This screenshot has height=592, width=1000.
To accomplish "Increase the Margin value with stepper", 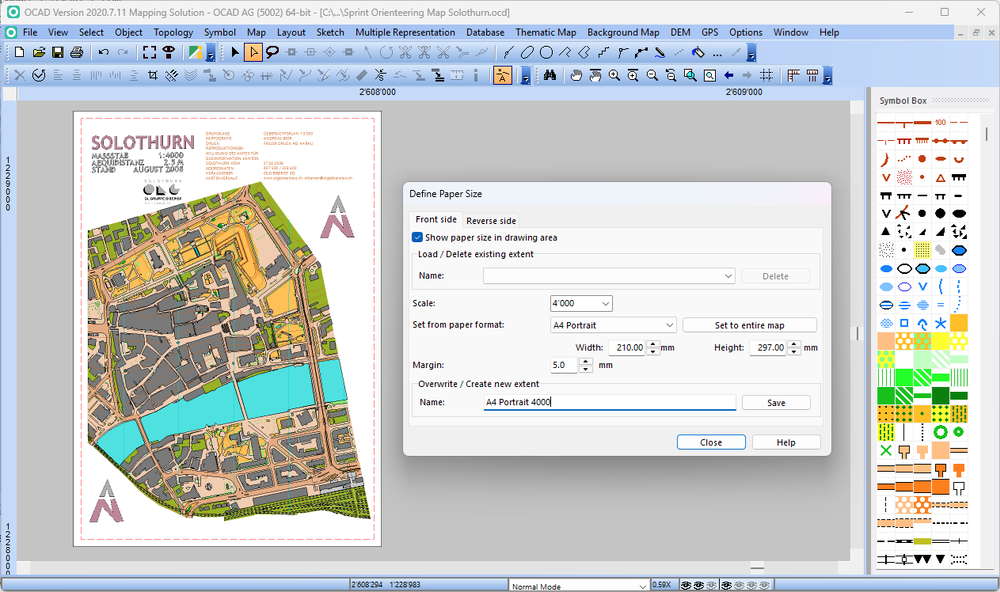I will pyautogui.click(x=585, y=362).
